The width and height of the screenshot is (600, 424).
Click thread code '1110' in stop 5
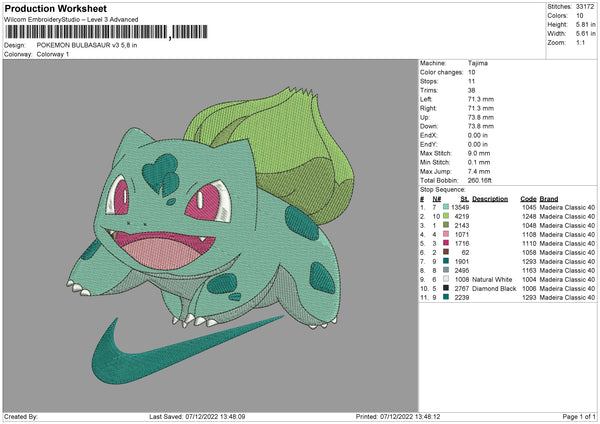529,243
